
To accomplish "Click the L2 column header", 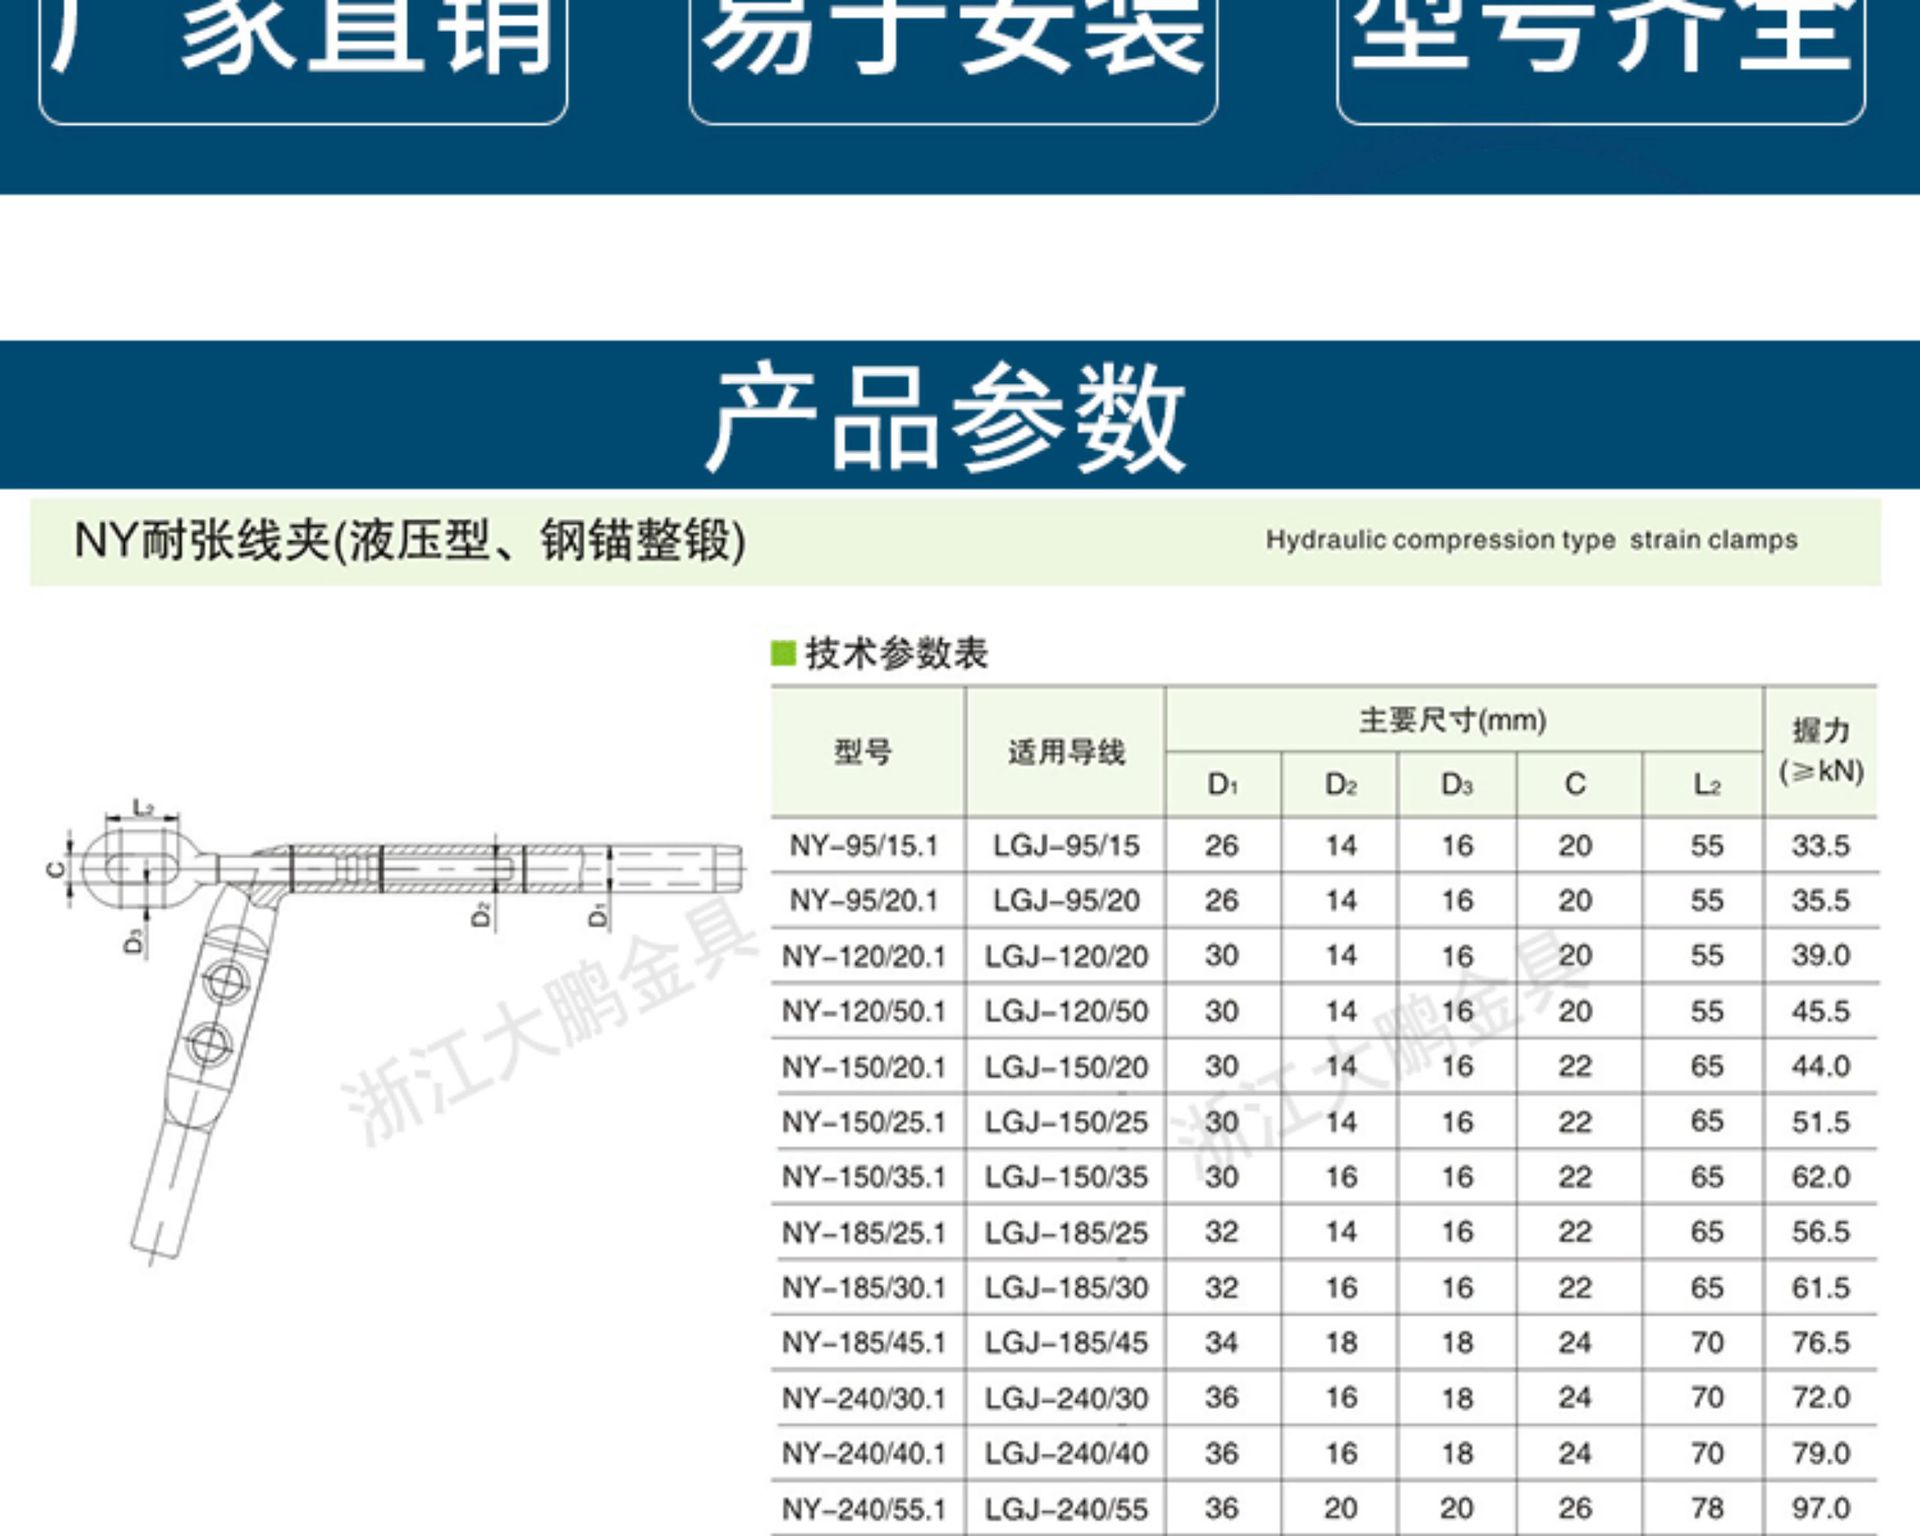I will (1706, 785).
